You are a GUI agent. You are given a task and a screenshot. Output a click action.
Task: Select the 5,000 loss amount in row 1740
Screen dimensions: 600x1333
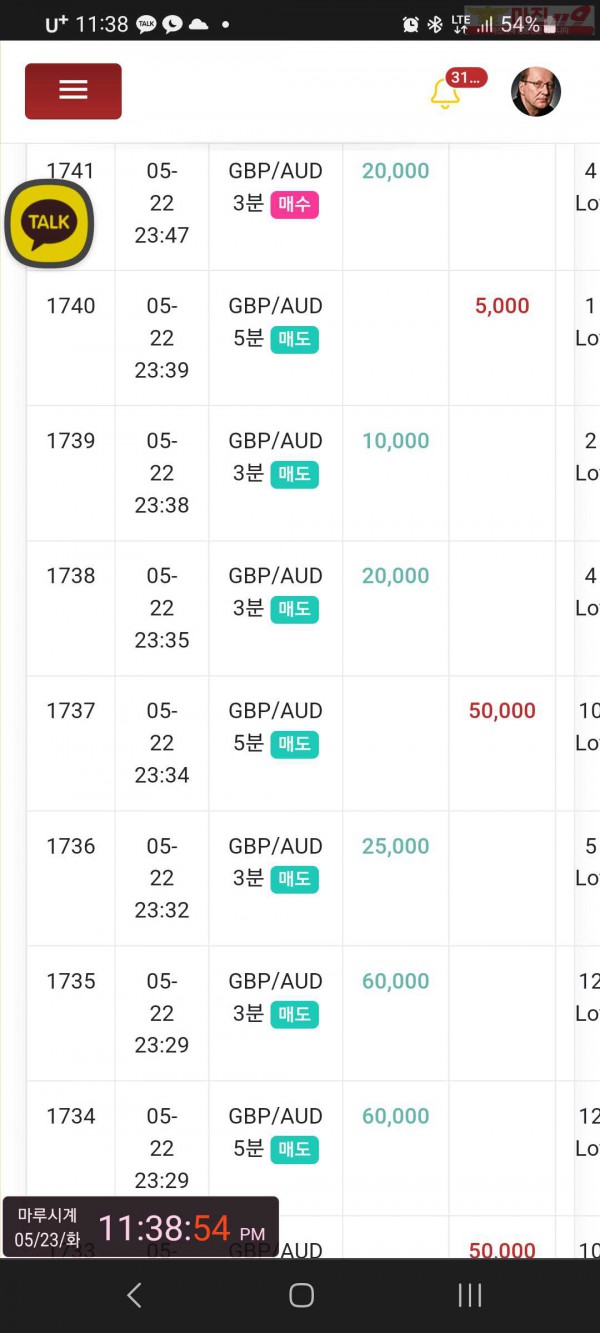[502, 306]
